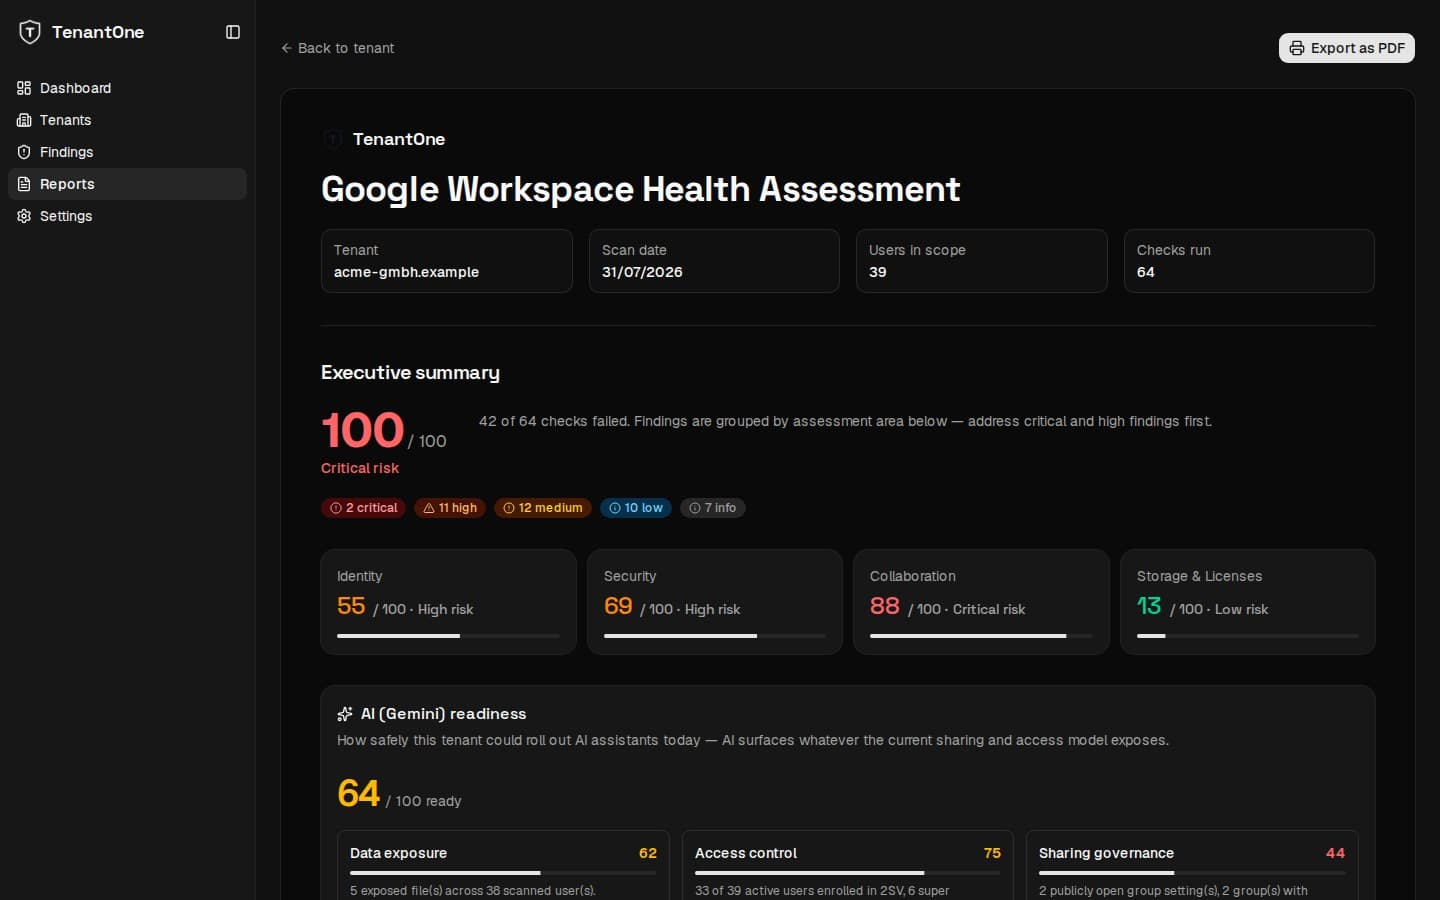Open the Identity 55 score card

(448, 602)
